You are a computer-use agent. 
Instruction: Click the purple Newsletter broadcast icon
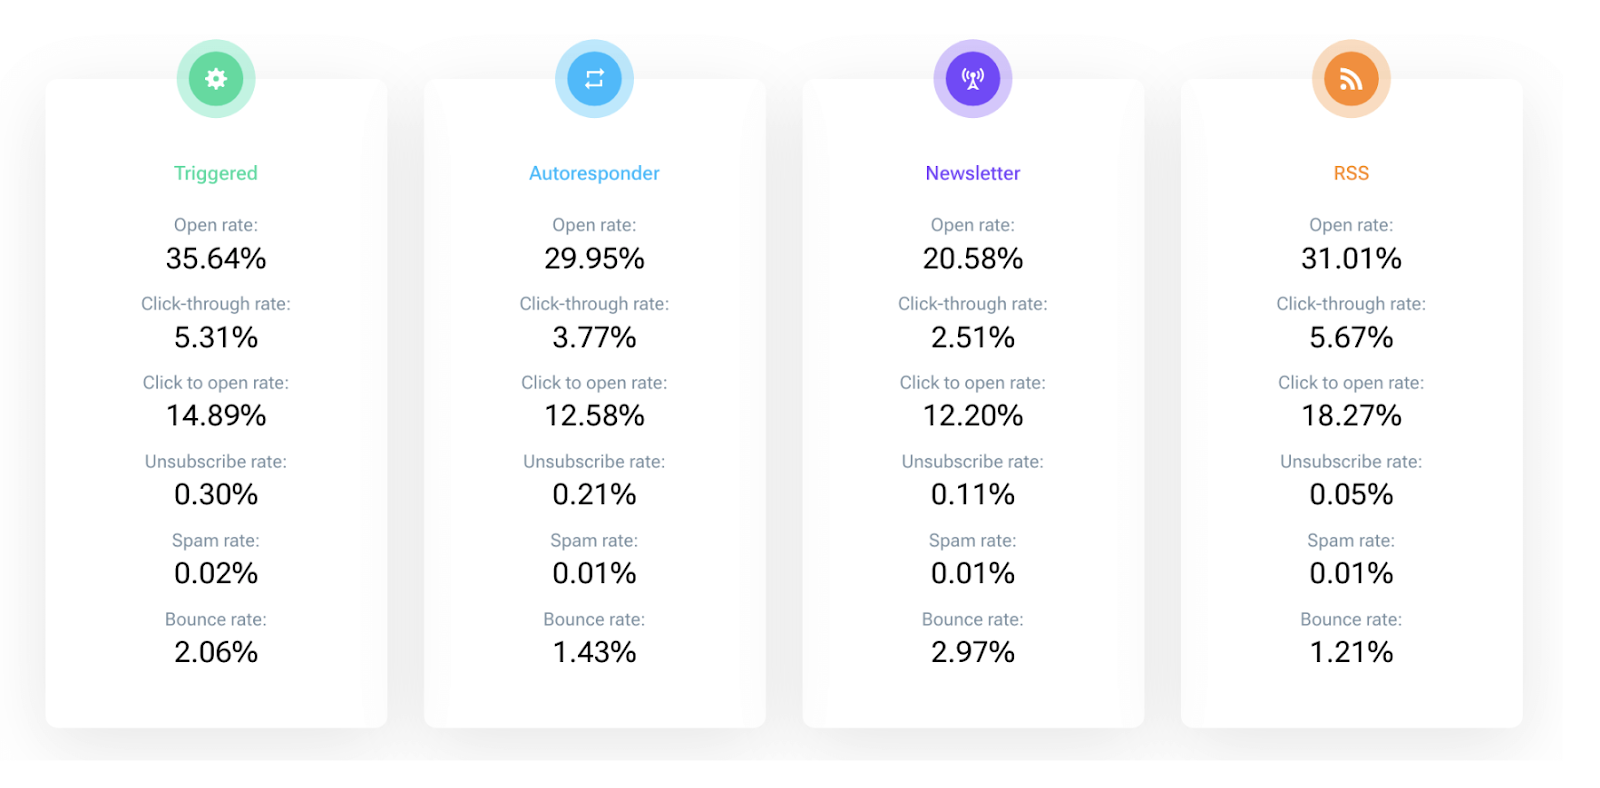click(x=973, y=79)
